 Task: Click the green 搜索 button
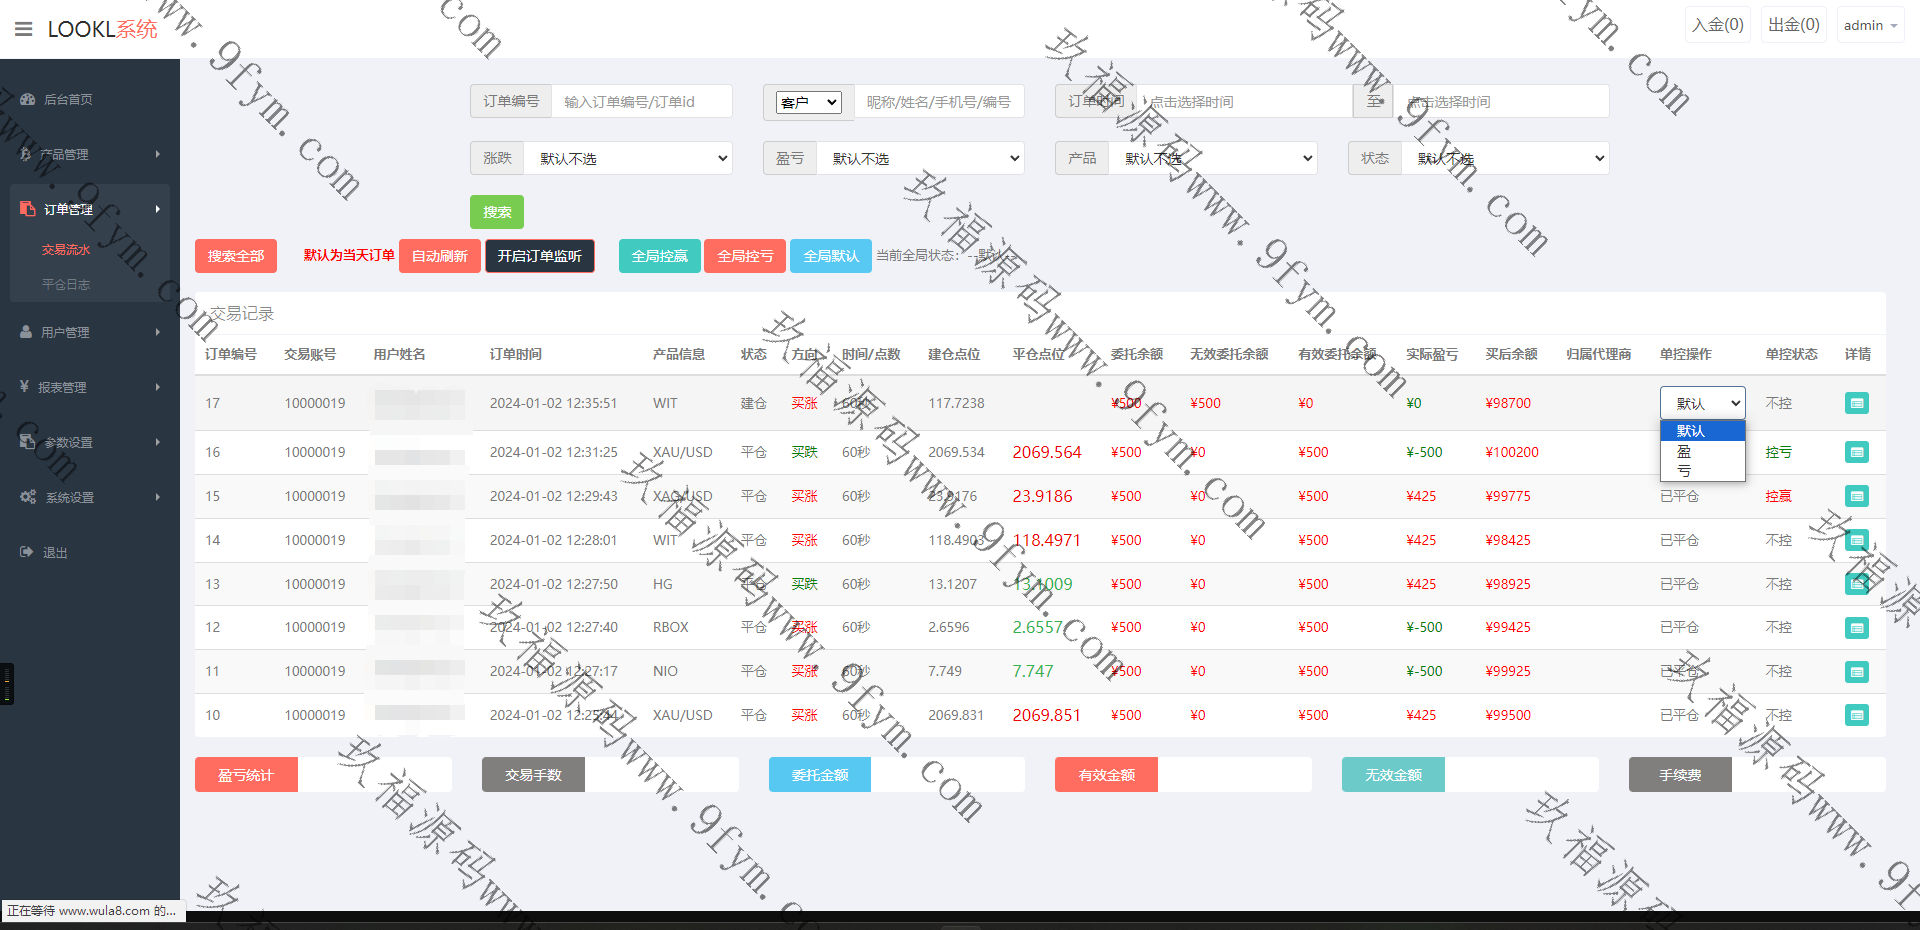[x=497, y=212]
